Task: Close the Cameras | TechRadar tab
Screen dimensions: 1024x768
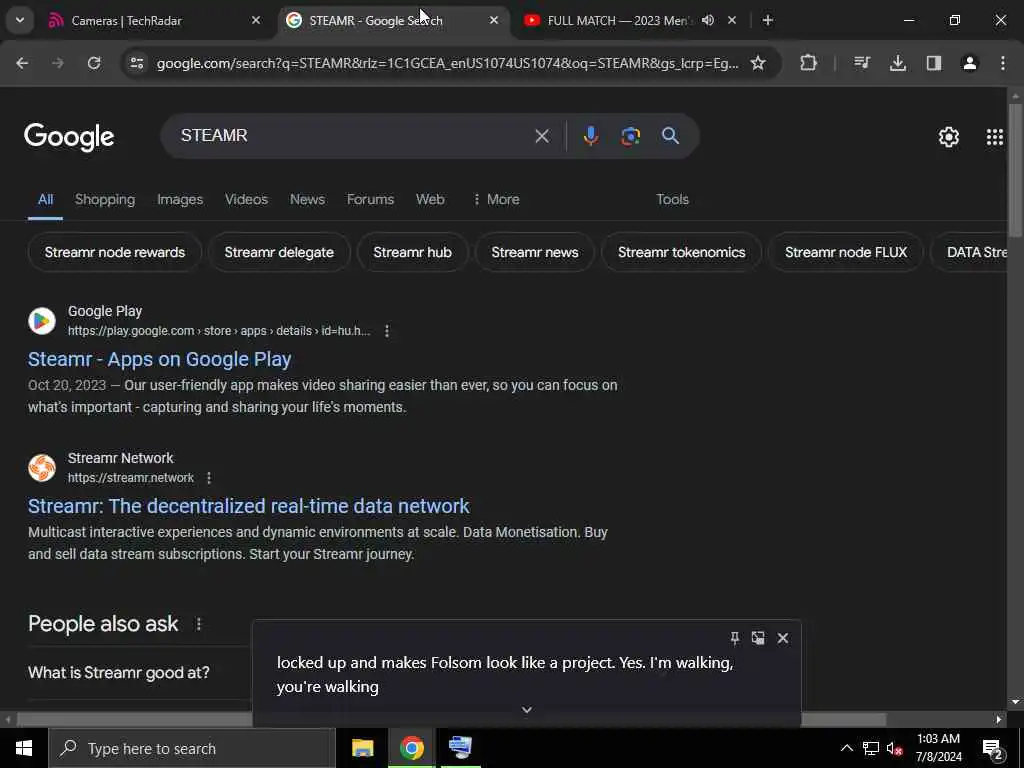Action: (x=256, y=20)
